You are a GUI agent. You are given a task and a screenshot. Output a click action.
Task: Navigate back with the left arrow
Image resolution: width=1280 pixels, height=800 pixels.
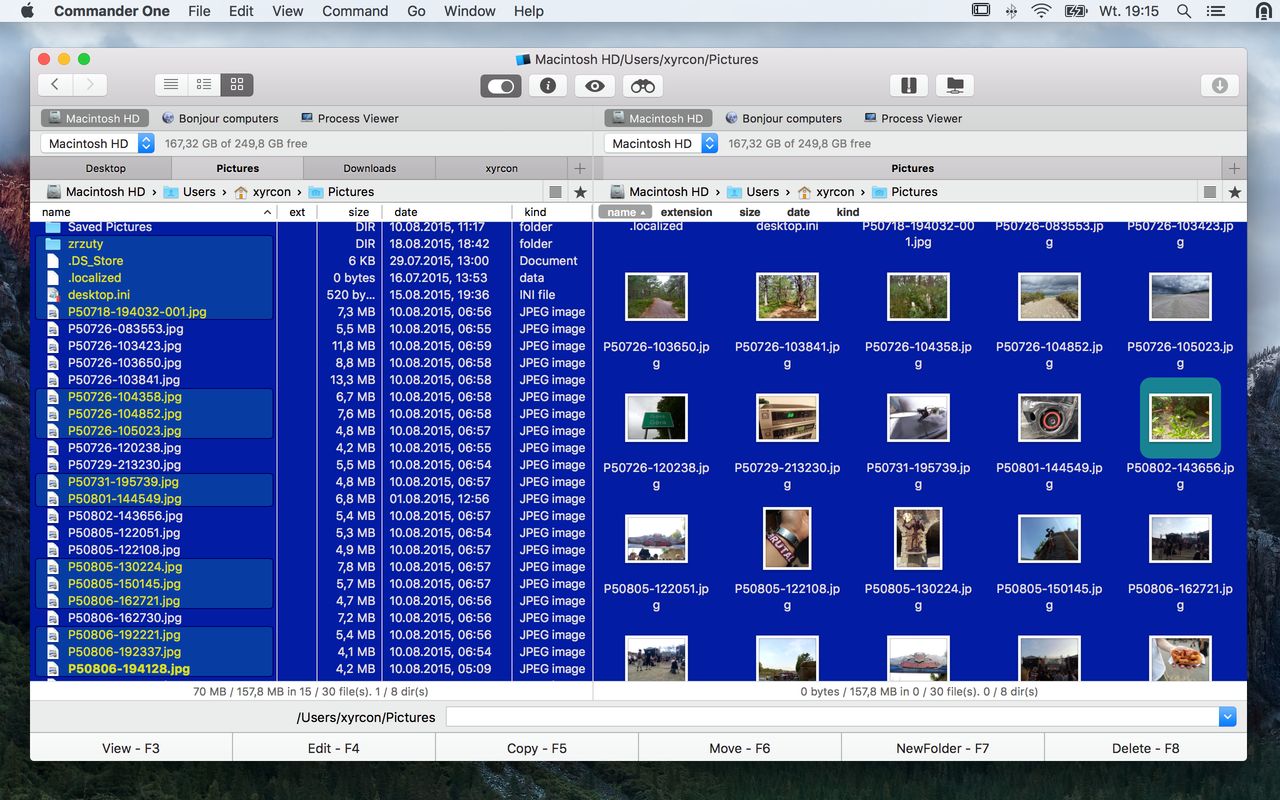pyautogui.click(x=56, y=85)
